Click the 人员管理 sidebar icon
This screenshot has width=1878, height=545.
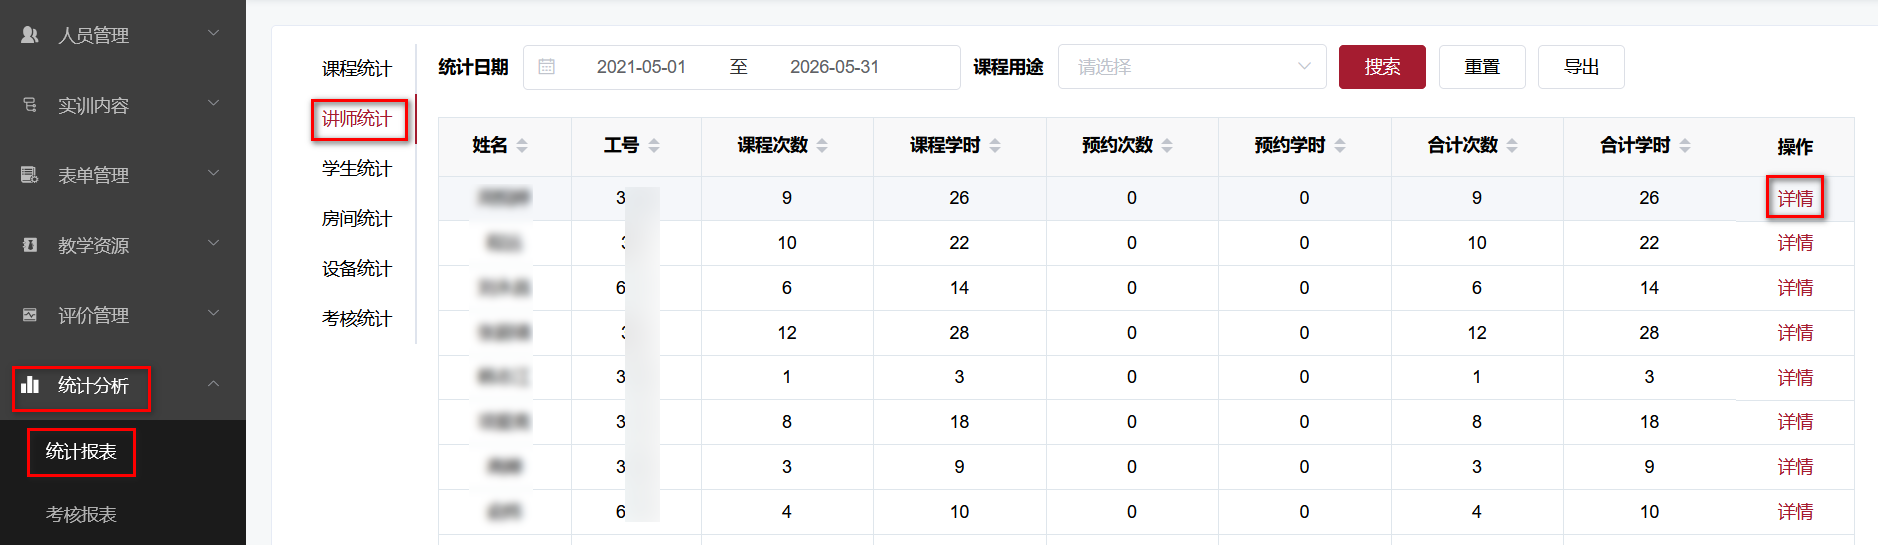click(30, 35)
